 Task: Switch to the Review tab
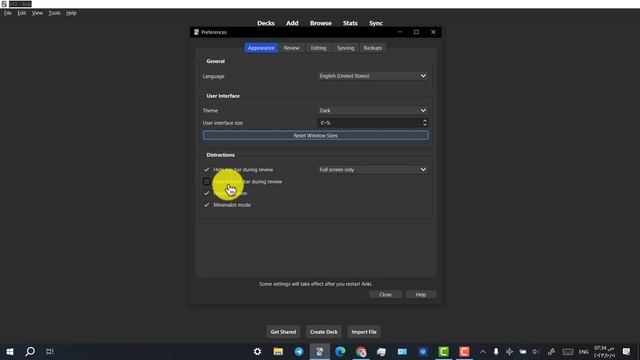(291, 48)
